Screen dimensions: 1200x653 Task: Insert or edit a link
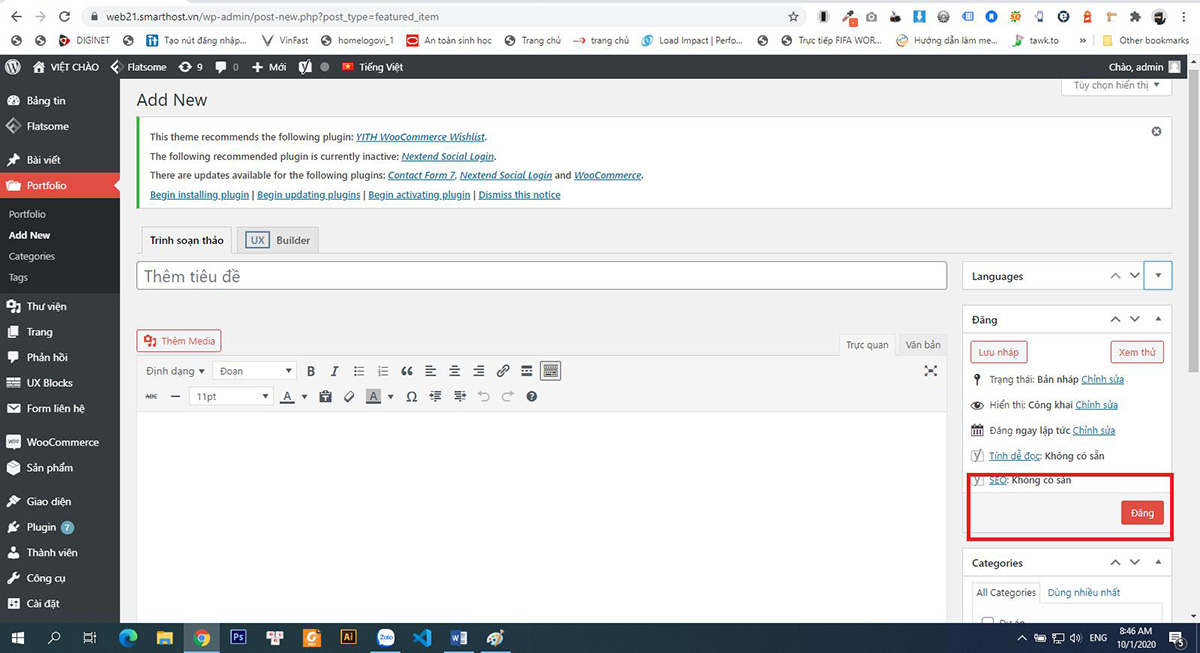(x=503, y=371)
